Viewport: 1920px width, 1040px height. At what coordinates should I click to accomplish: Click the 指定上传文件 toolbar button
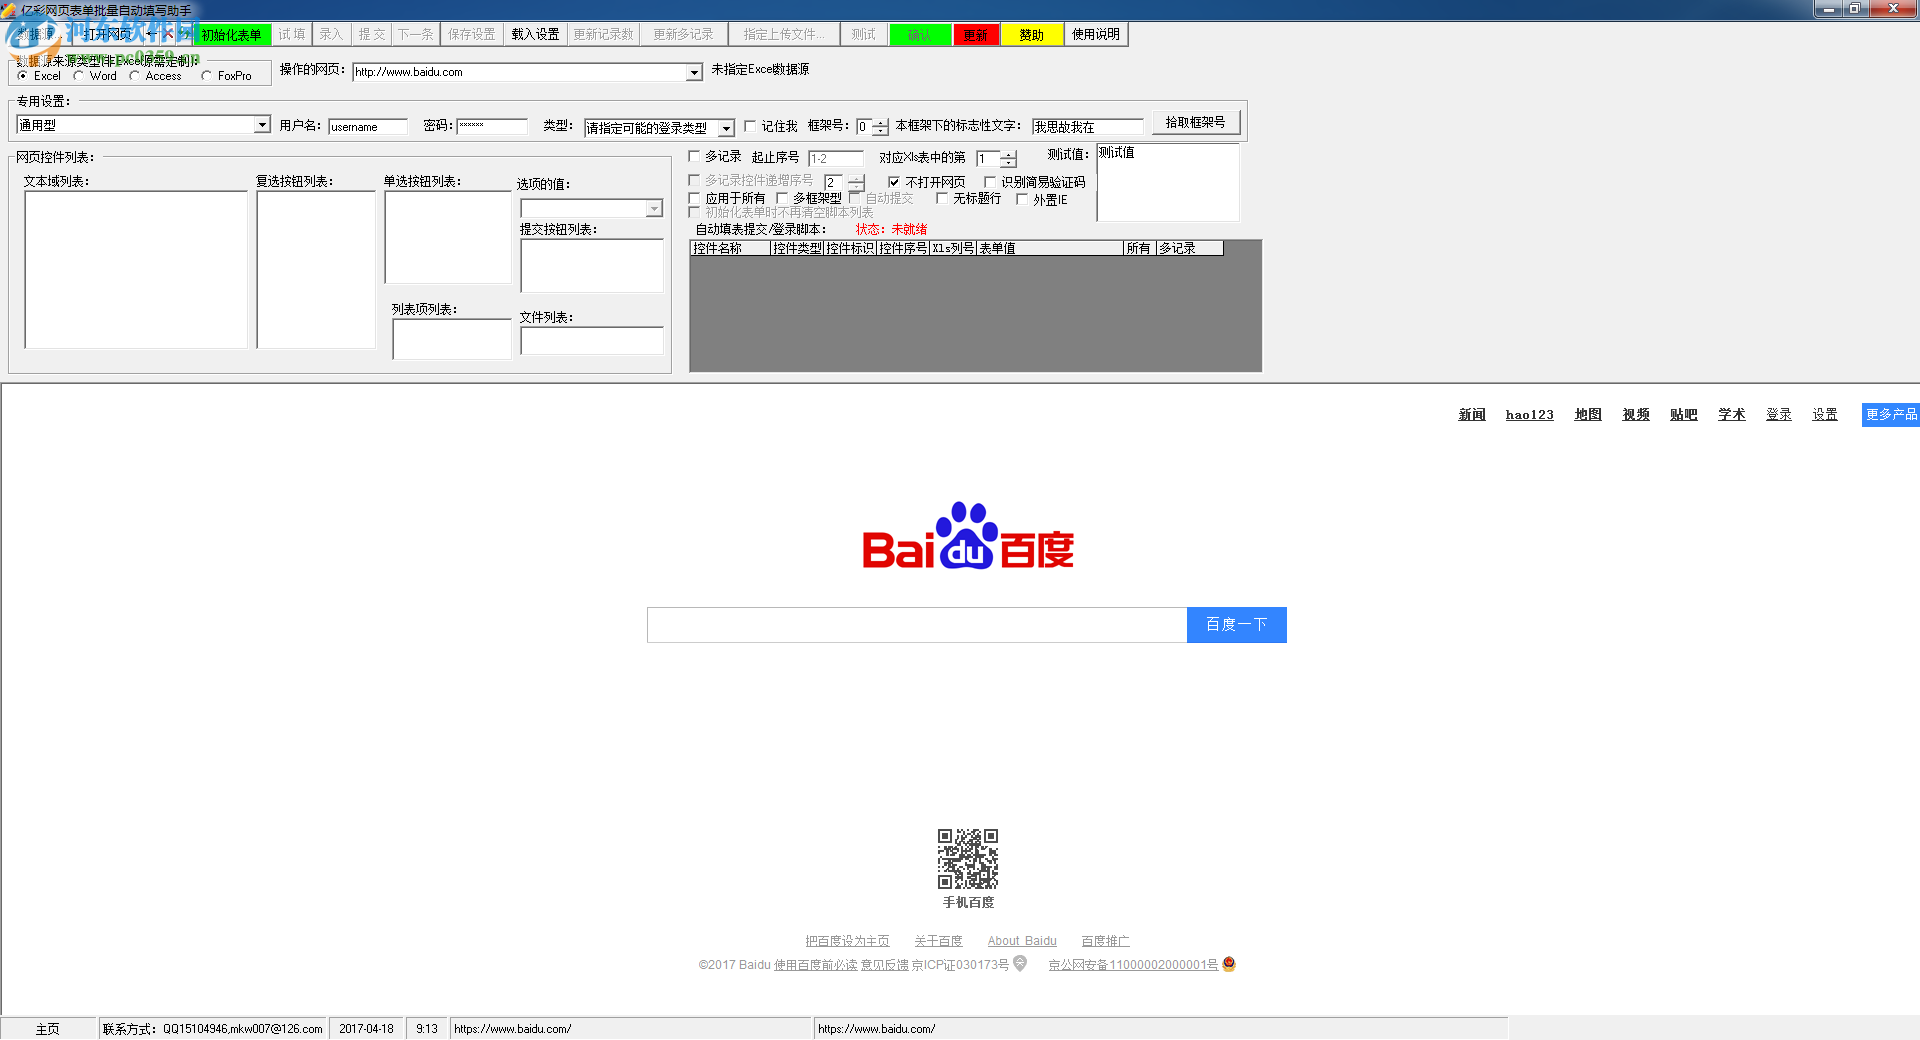click(784, 34)
